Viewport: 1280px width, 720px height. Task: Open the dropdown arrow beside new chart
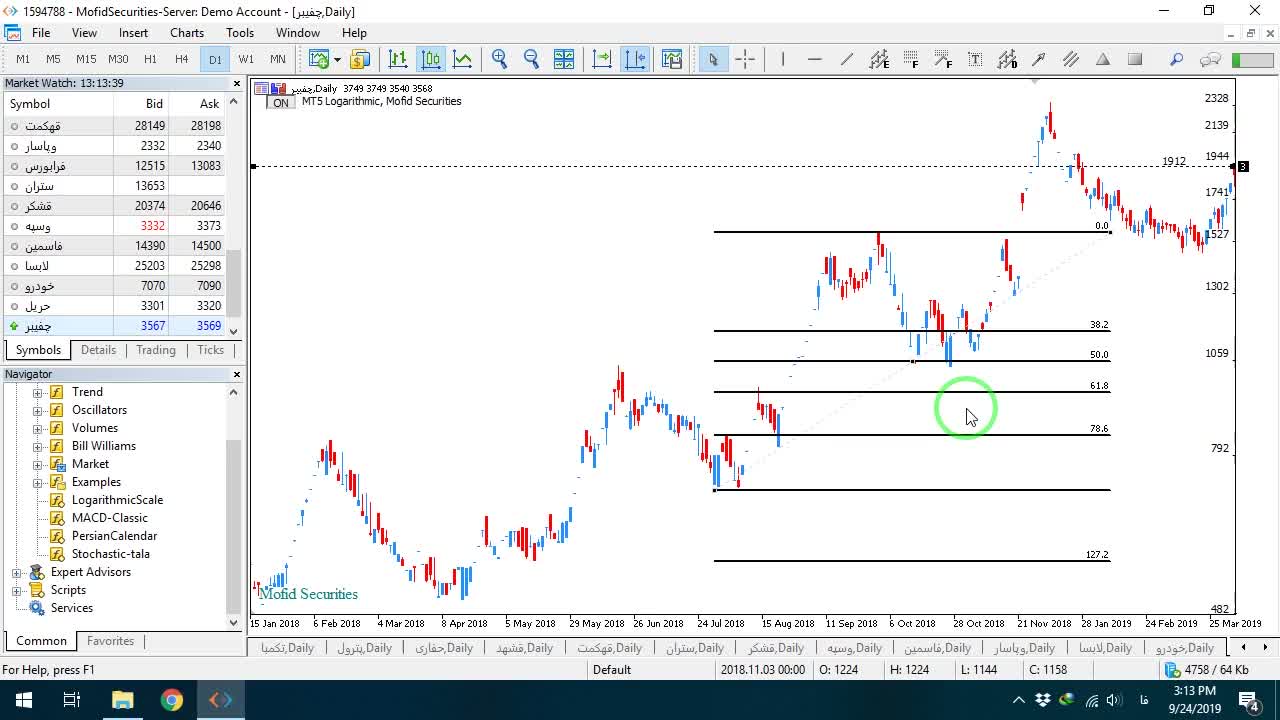pyautogui.click(x=337, y=59)
